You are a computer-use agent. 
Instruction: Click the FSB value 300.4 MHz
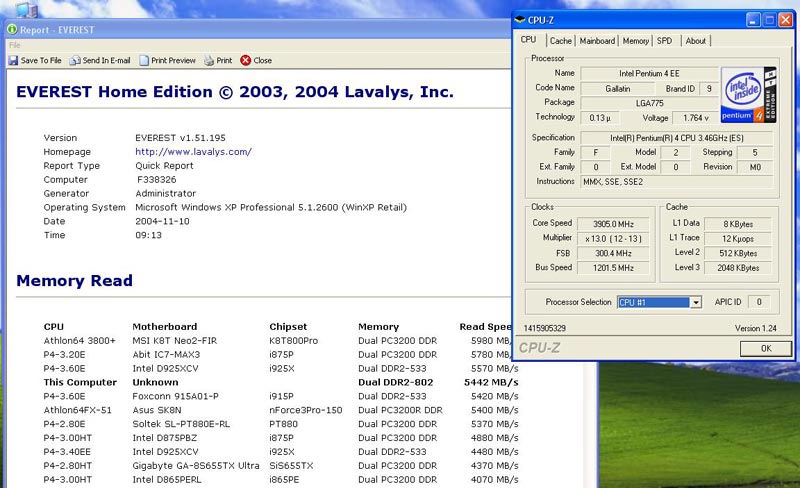[613, 253]
